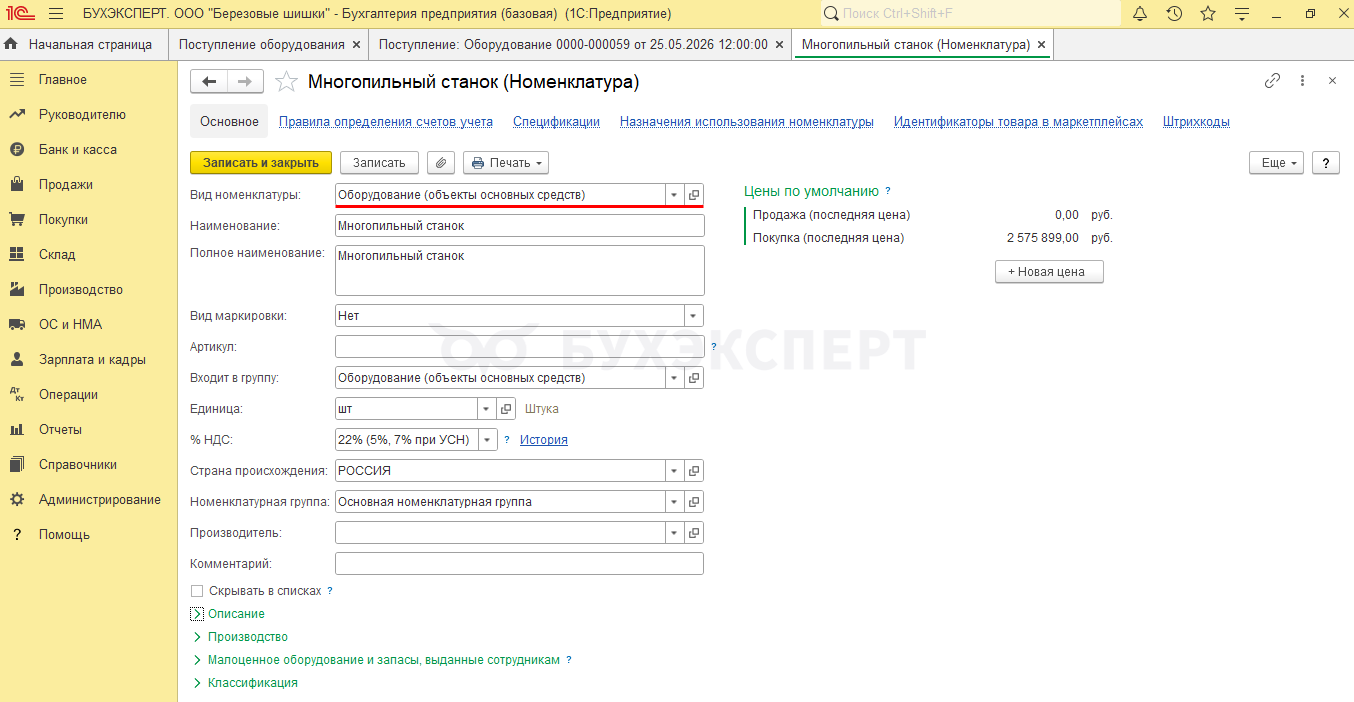Open Производство section in sidebar
This screenshot has width=1354, height=702.
[x=81, y=290]
